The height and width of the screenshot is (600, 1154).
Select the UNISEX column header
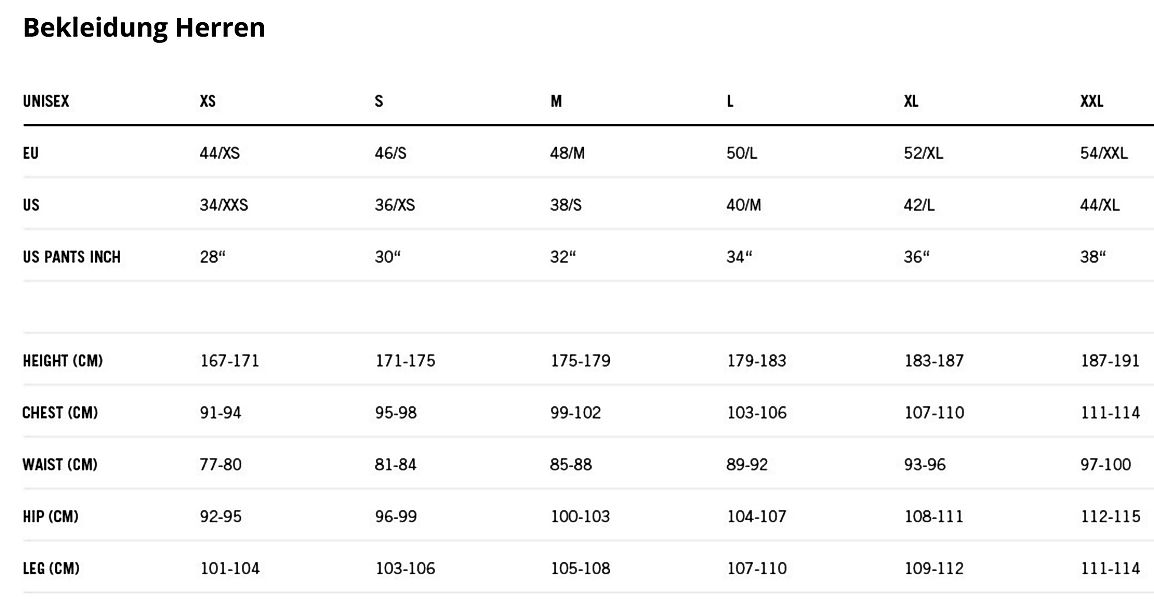[46, 102]
